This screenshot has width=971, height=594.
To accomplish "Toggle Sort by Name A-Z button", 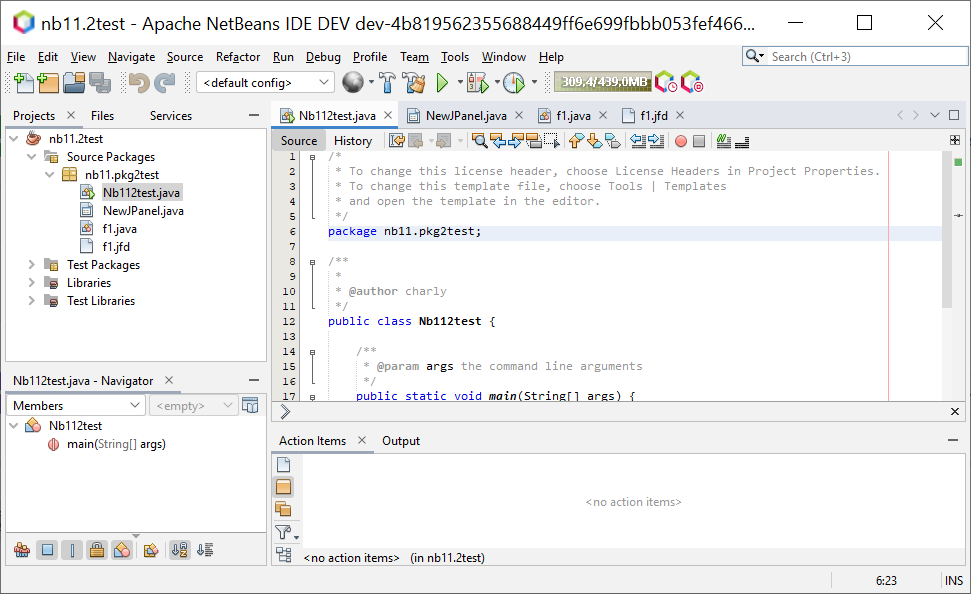I will pos(180,550).
